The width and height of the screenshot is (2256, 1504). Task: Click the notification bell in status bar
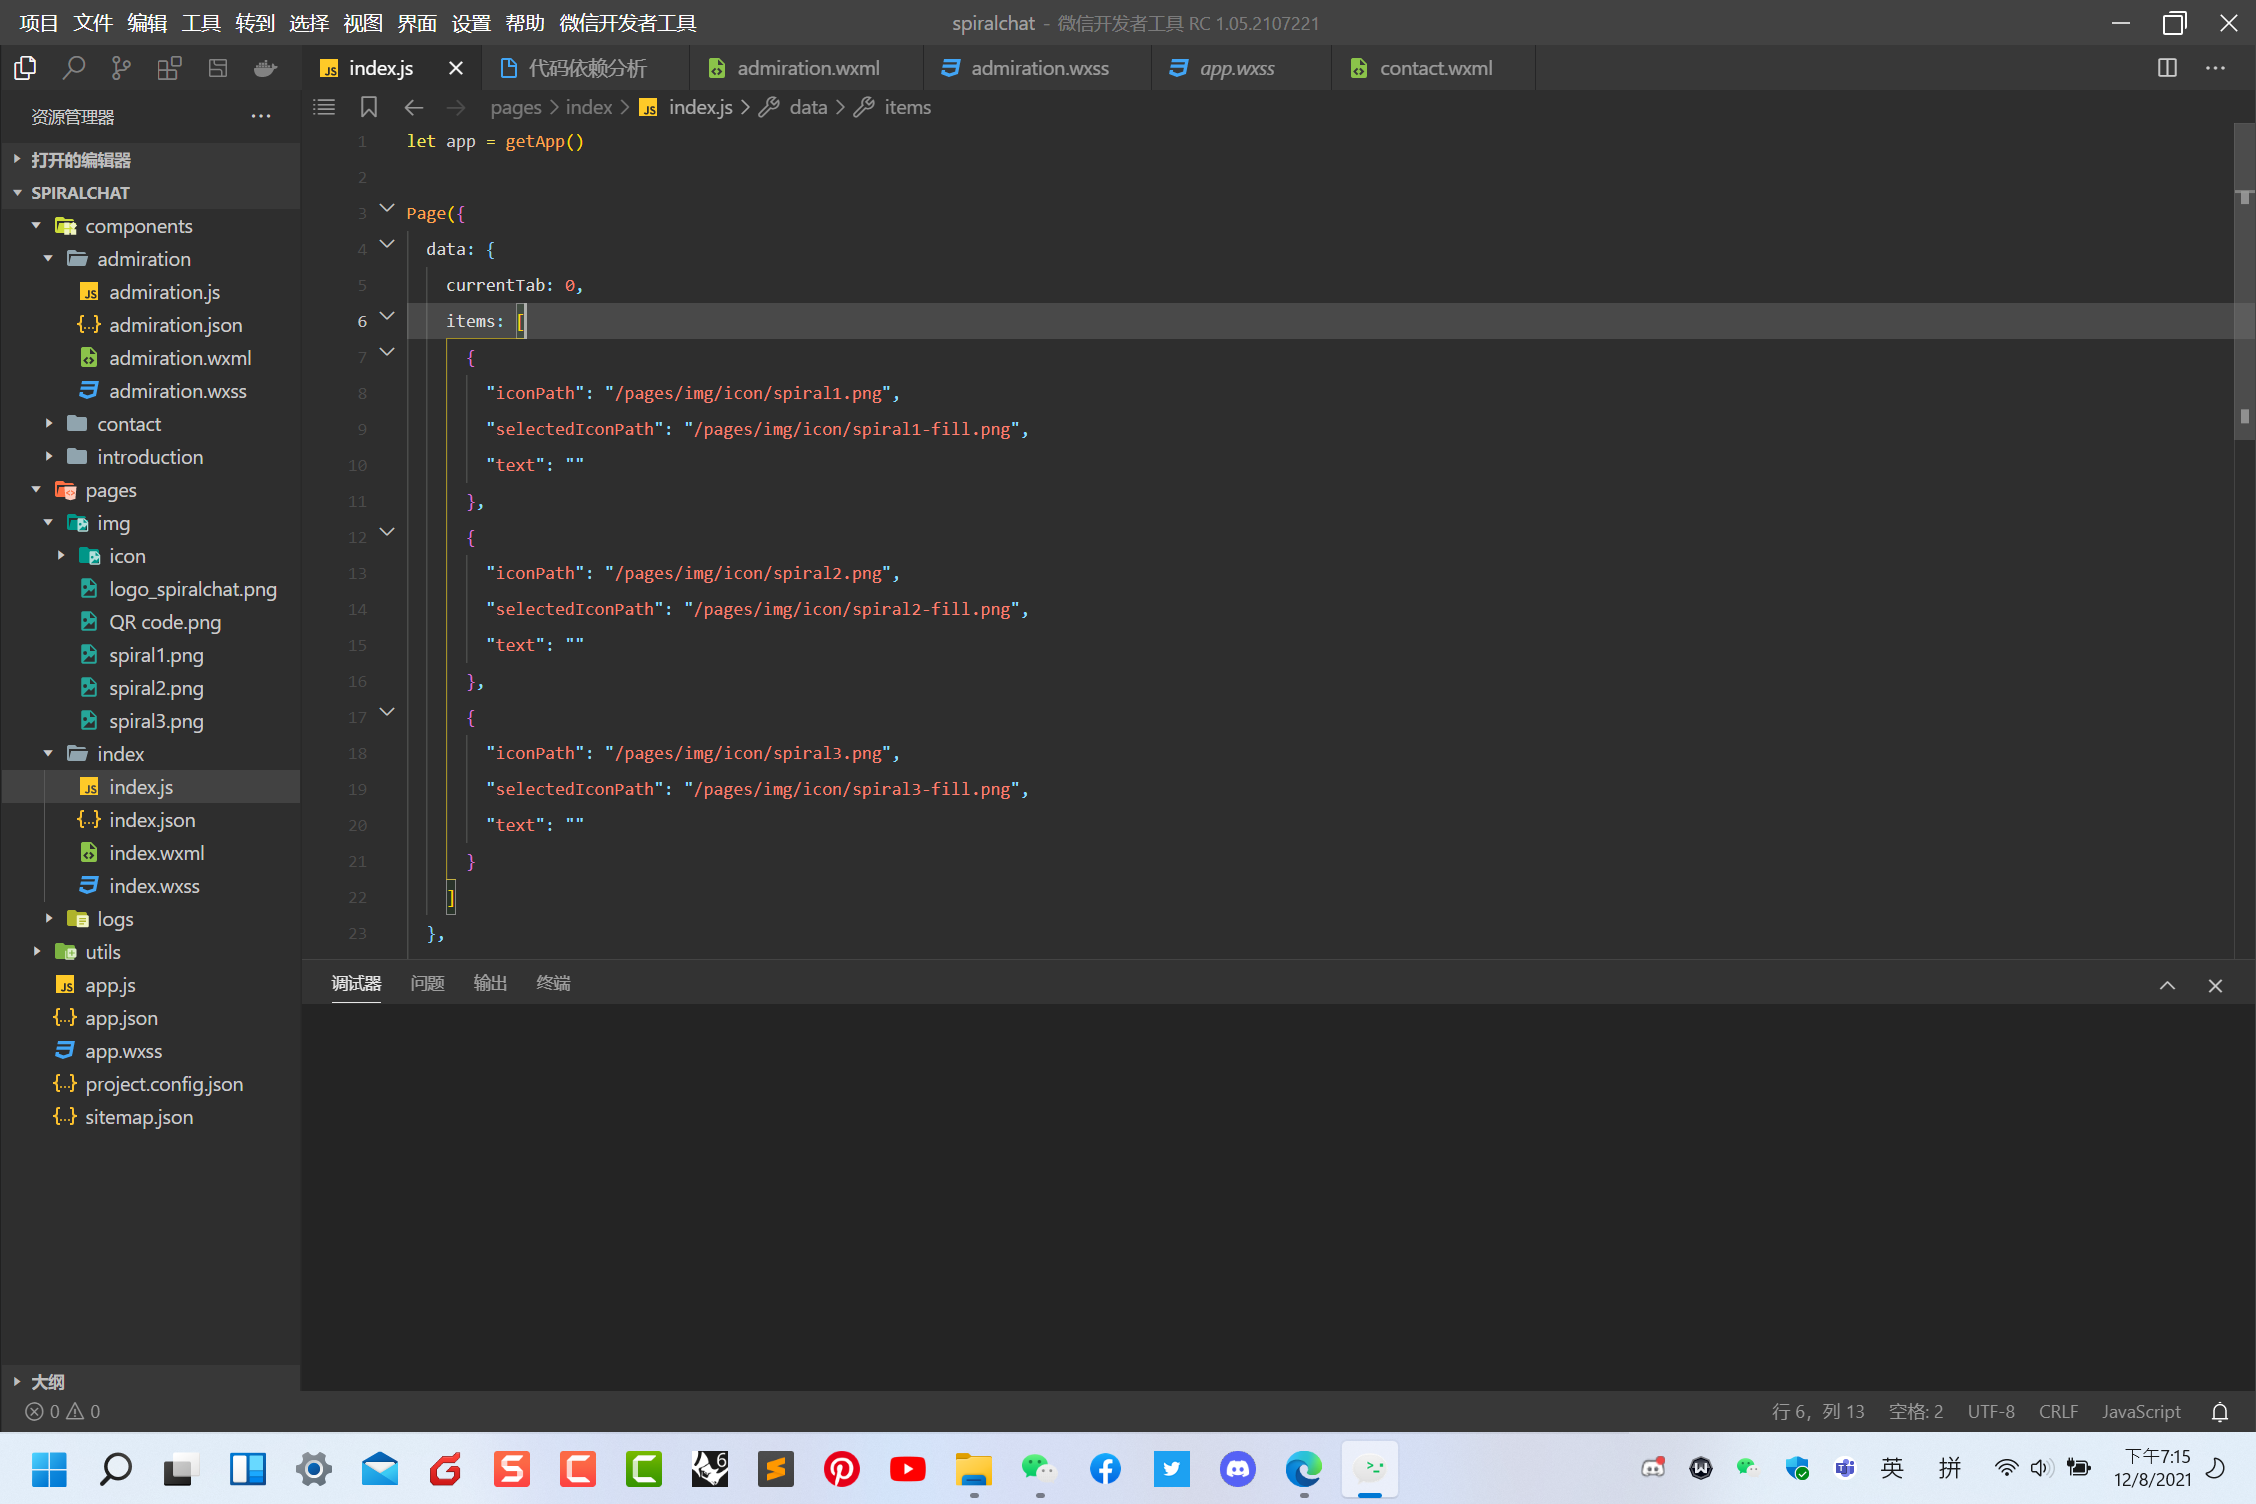coord(2220,1412)
